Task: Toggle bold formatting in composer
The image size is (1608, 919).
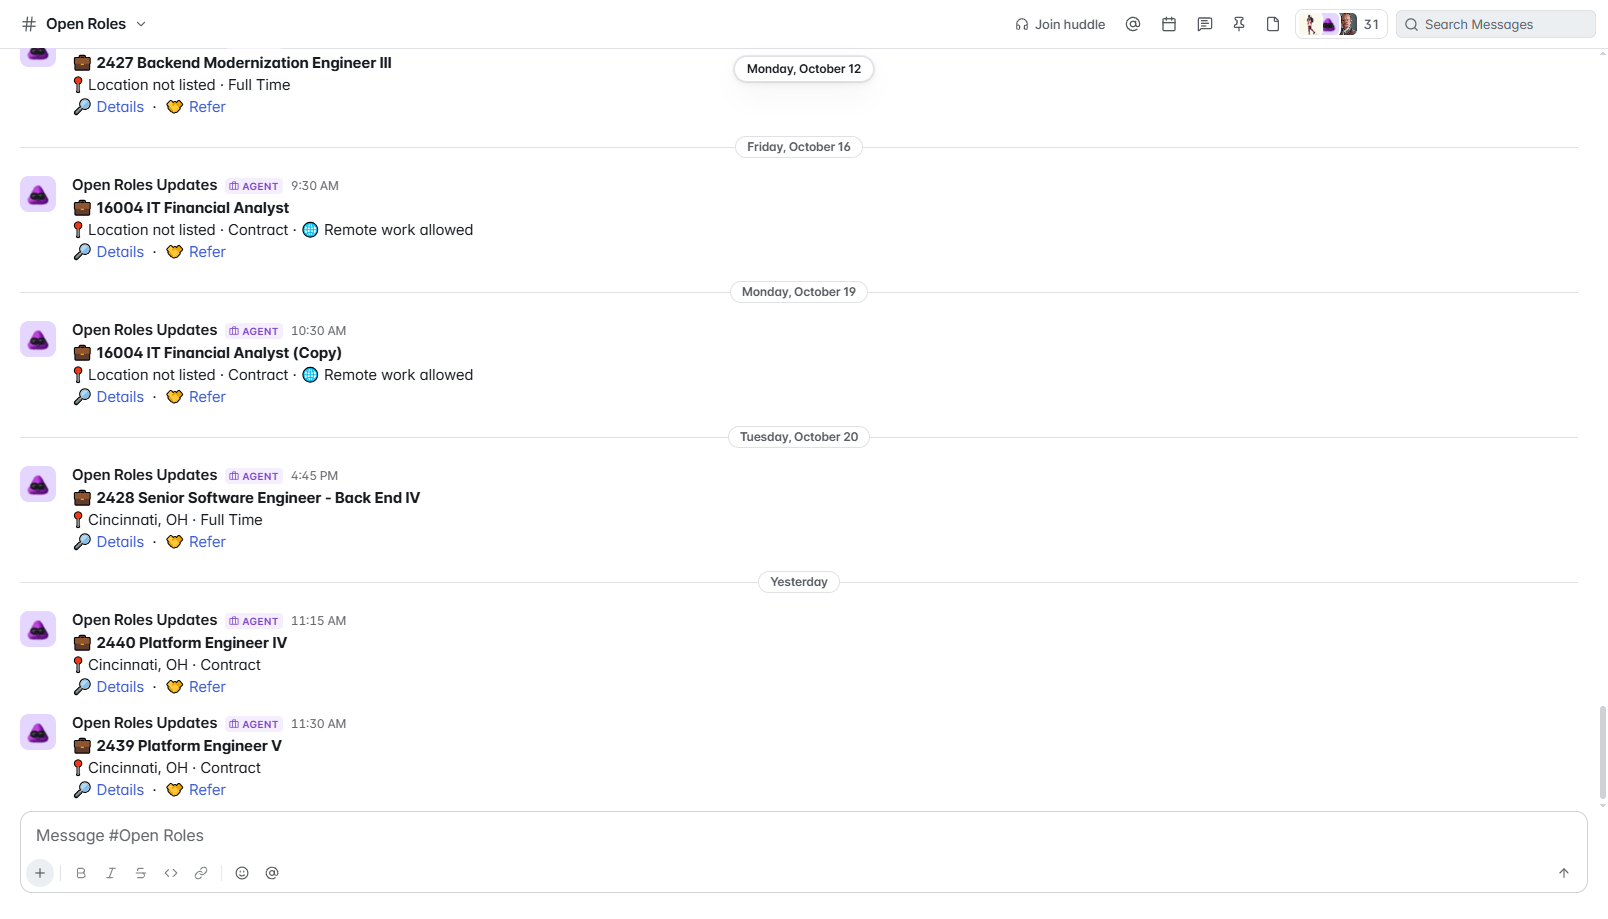Action: click(81, 873)
